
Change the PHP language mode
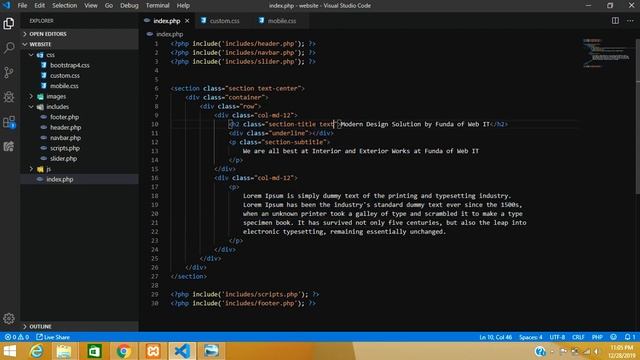(x=597, y=337)
